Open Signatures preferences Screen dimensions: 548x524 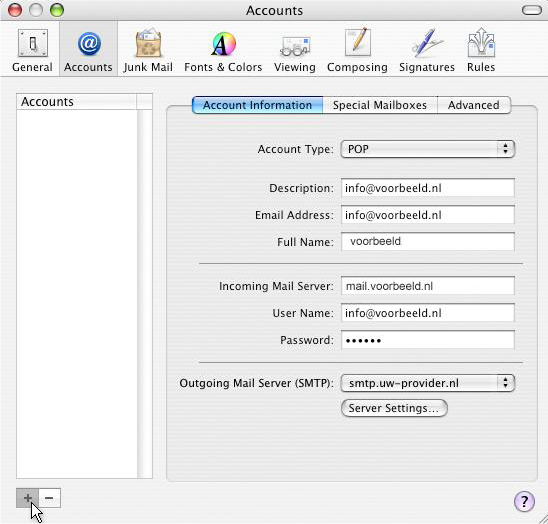[427, 51]
